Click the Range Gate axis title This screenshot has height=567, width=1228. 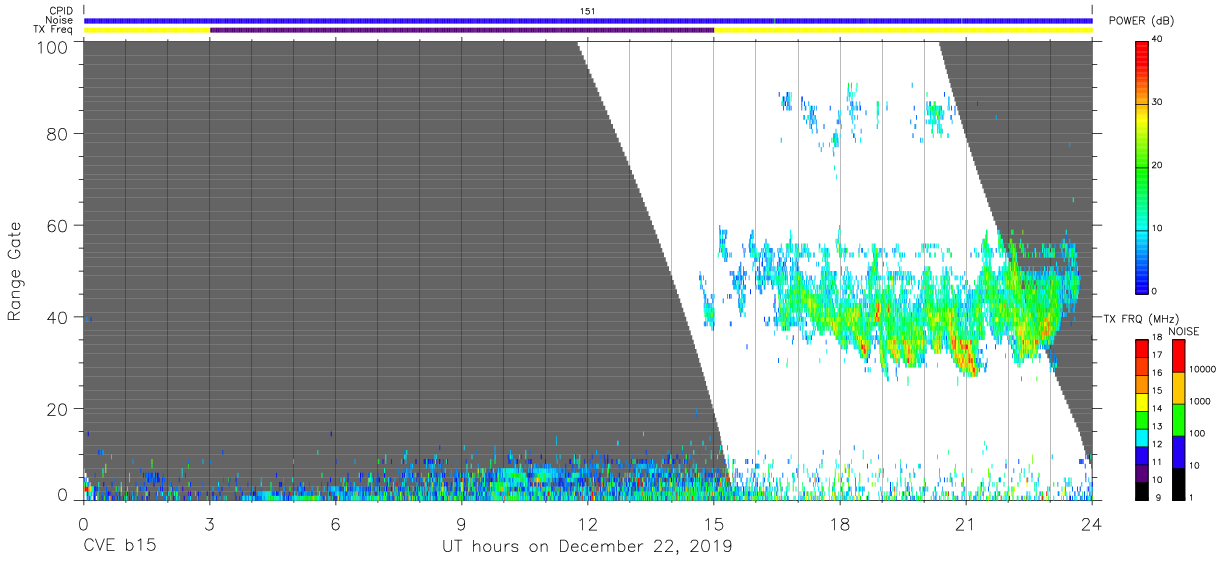coord(15,270)
